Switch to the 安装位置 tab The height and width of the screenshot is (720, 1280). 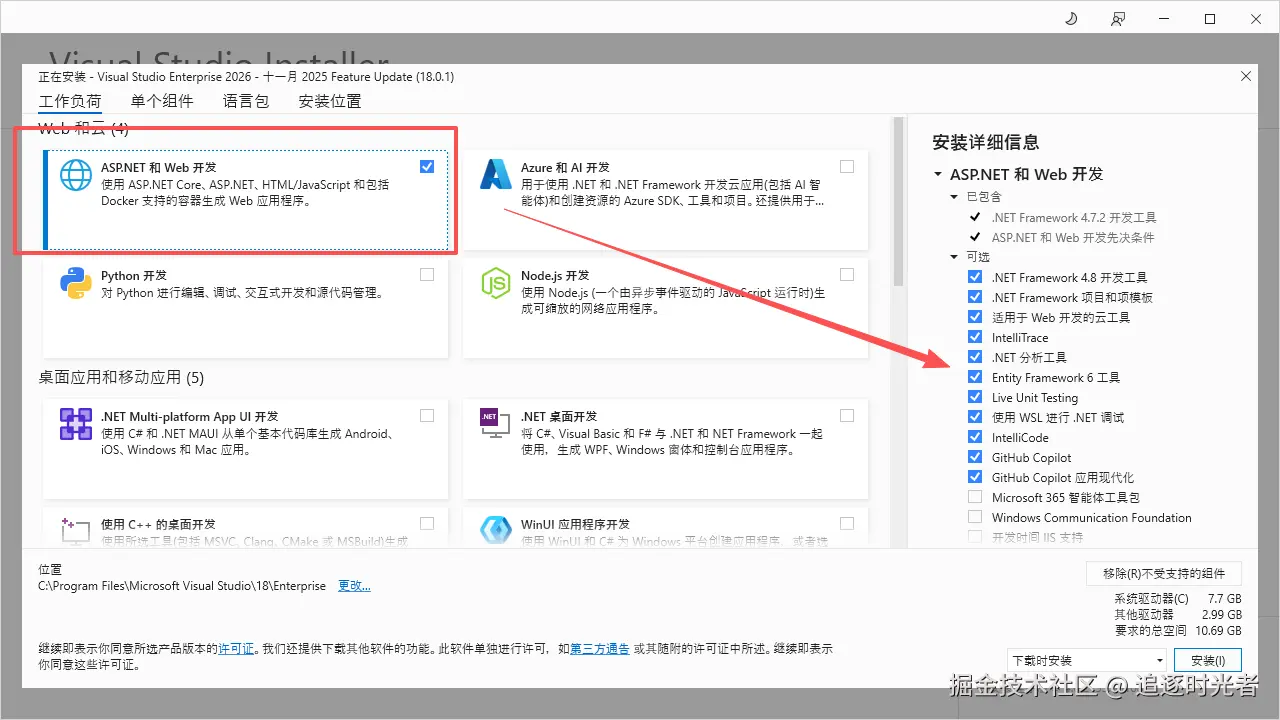pos(330,101)
